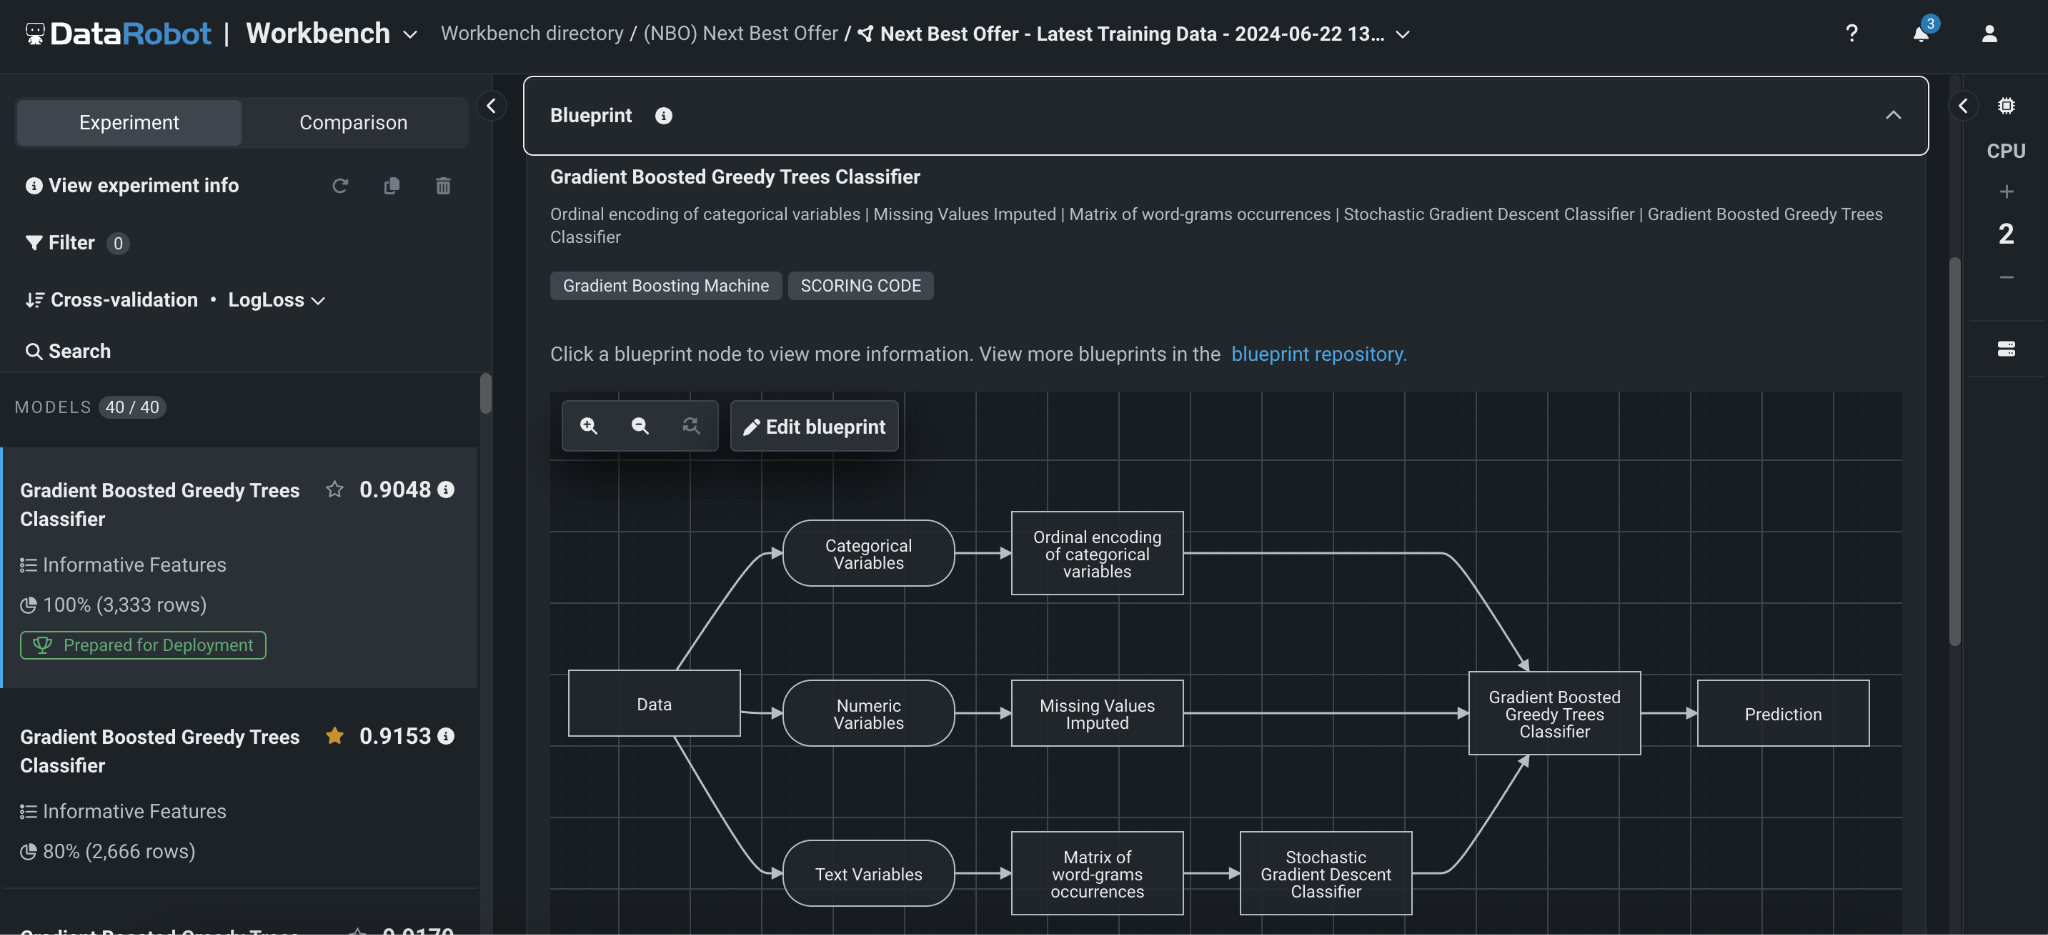Screen dimensions: 2048x935
Task: Open the notifications bell
Action: [x=1919, y=33]
